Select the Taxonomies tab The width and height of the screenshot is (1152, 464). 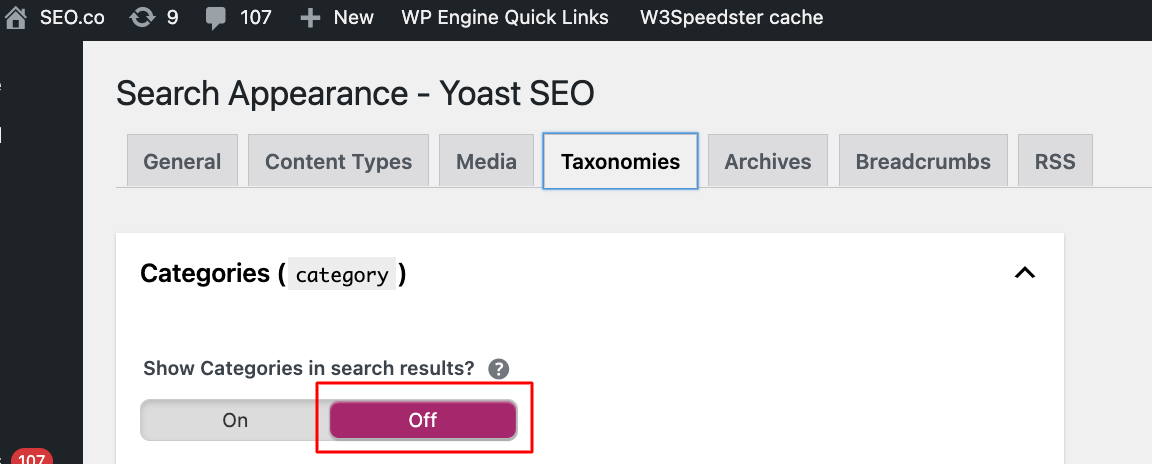620,162
